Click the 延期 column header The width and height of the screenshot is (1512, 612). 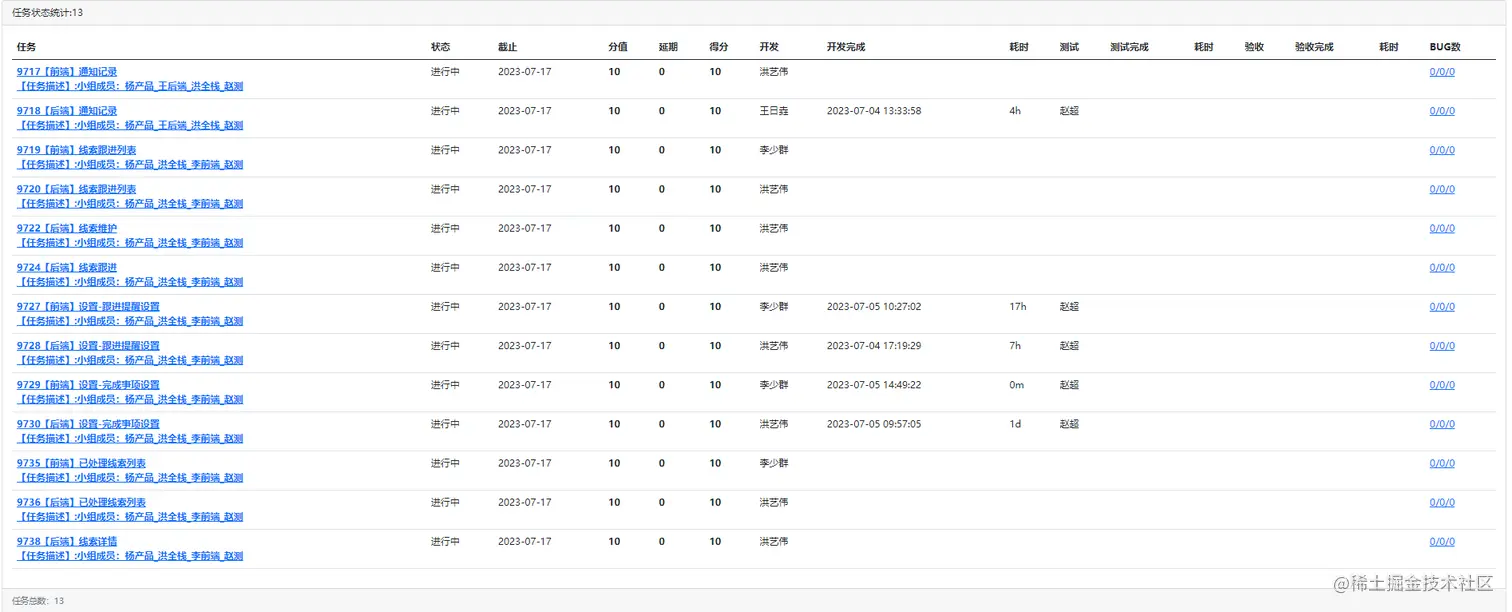(668, 47)
